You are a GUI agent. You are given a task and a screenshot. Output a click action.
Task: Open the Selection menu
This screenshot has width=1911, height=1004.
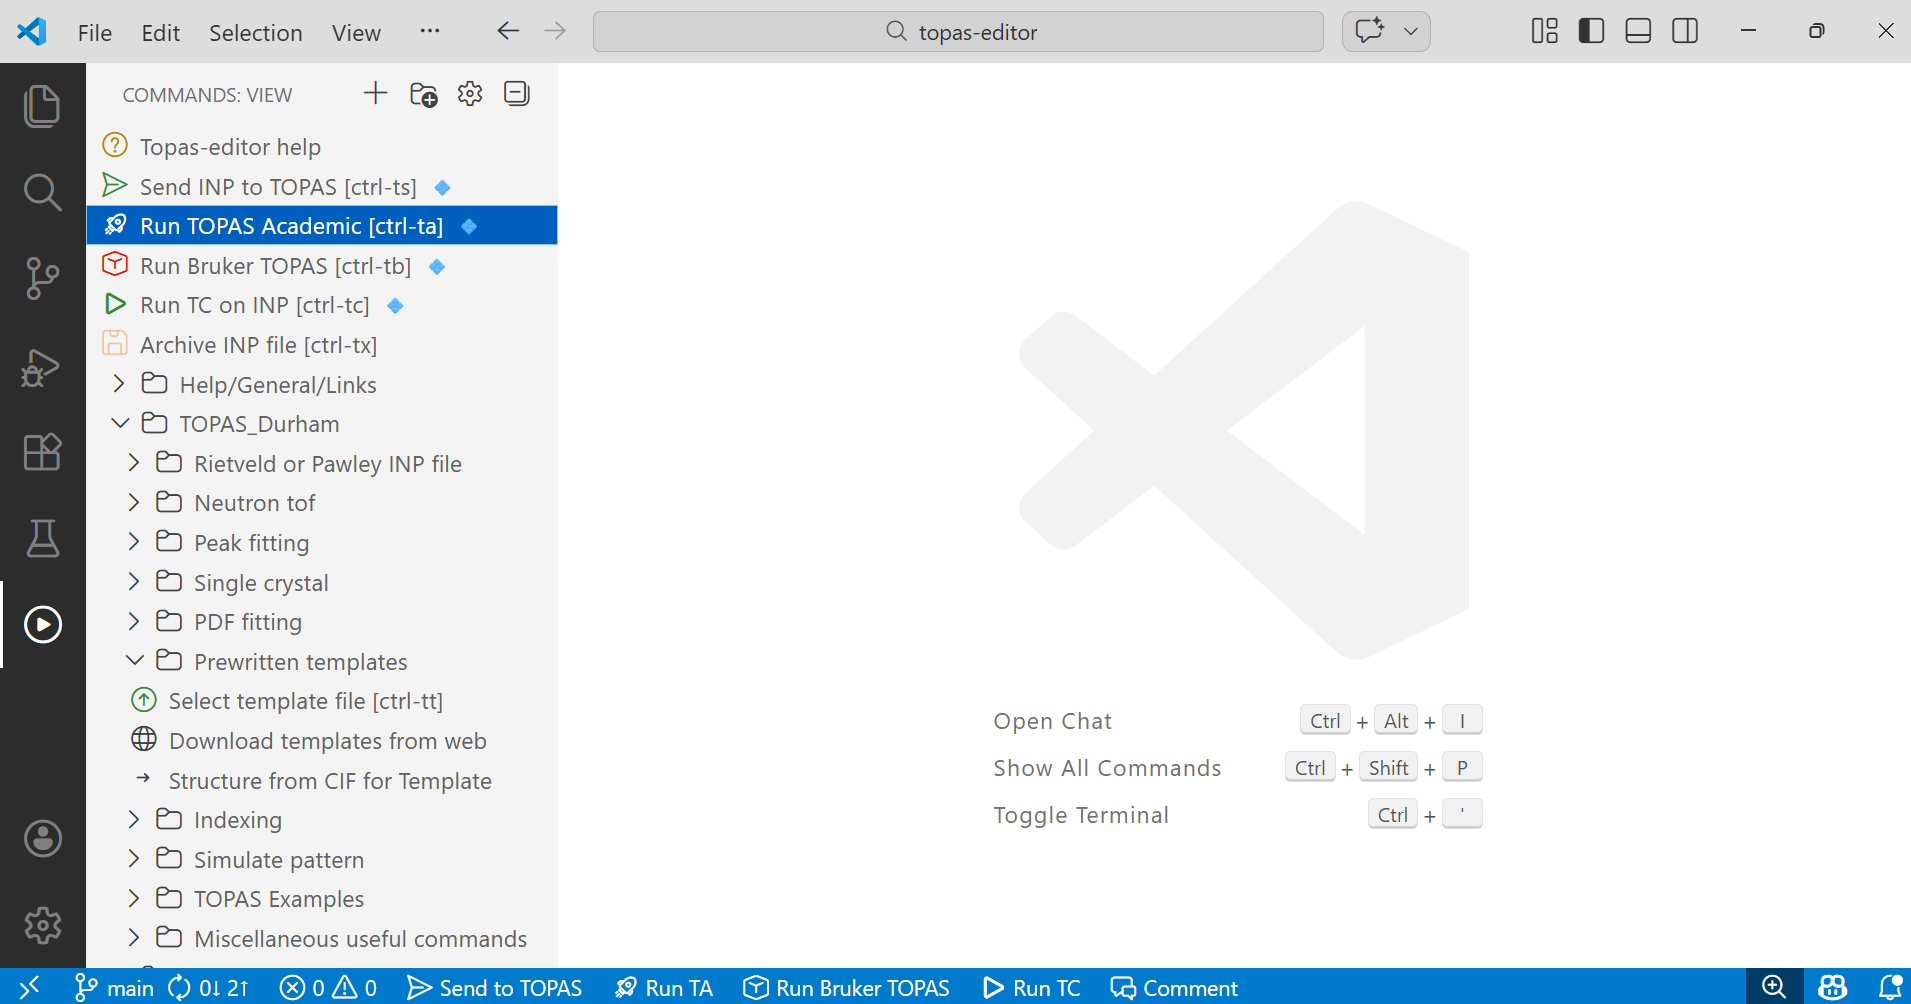(255, 33)
